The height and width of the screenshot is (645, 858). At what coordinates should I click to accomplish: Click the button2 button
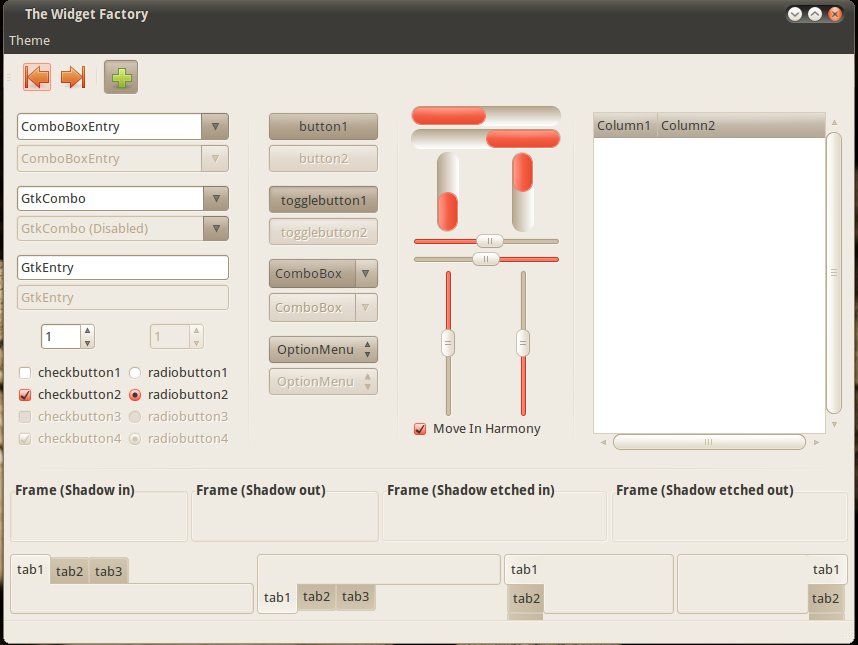tap(323, 159)
